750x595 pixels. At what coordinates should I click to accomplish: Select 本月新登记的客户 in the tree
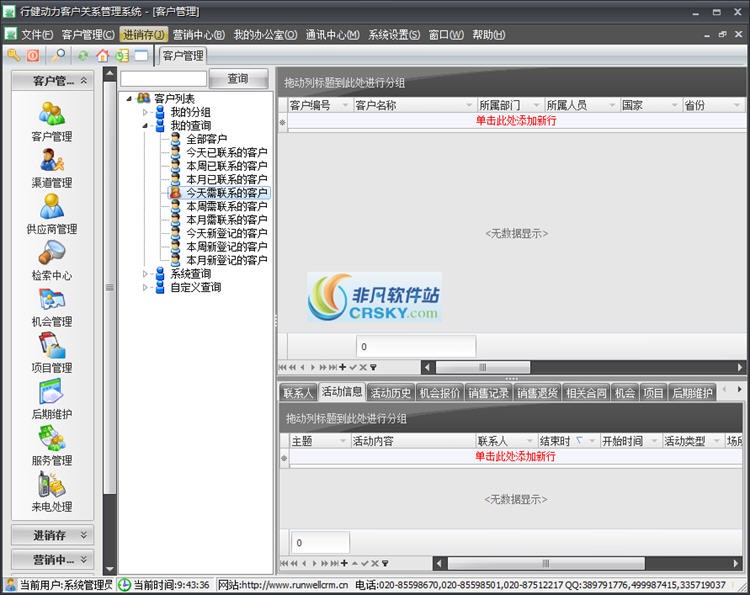(x=227, y=260)
